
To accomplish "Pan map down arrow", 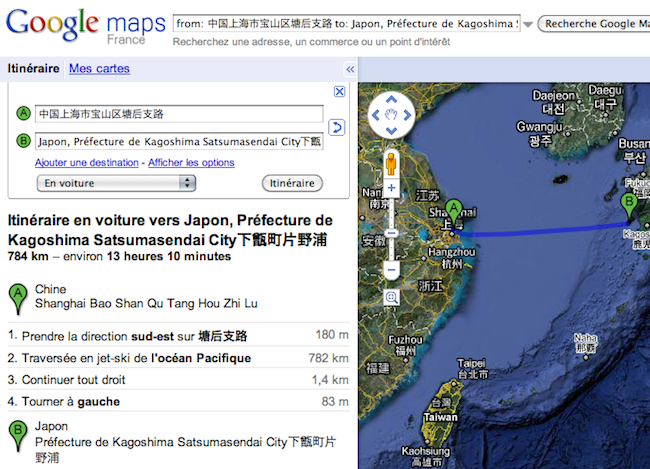I will (391, 131).
